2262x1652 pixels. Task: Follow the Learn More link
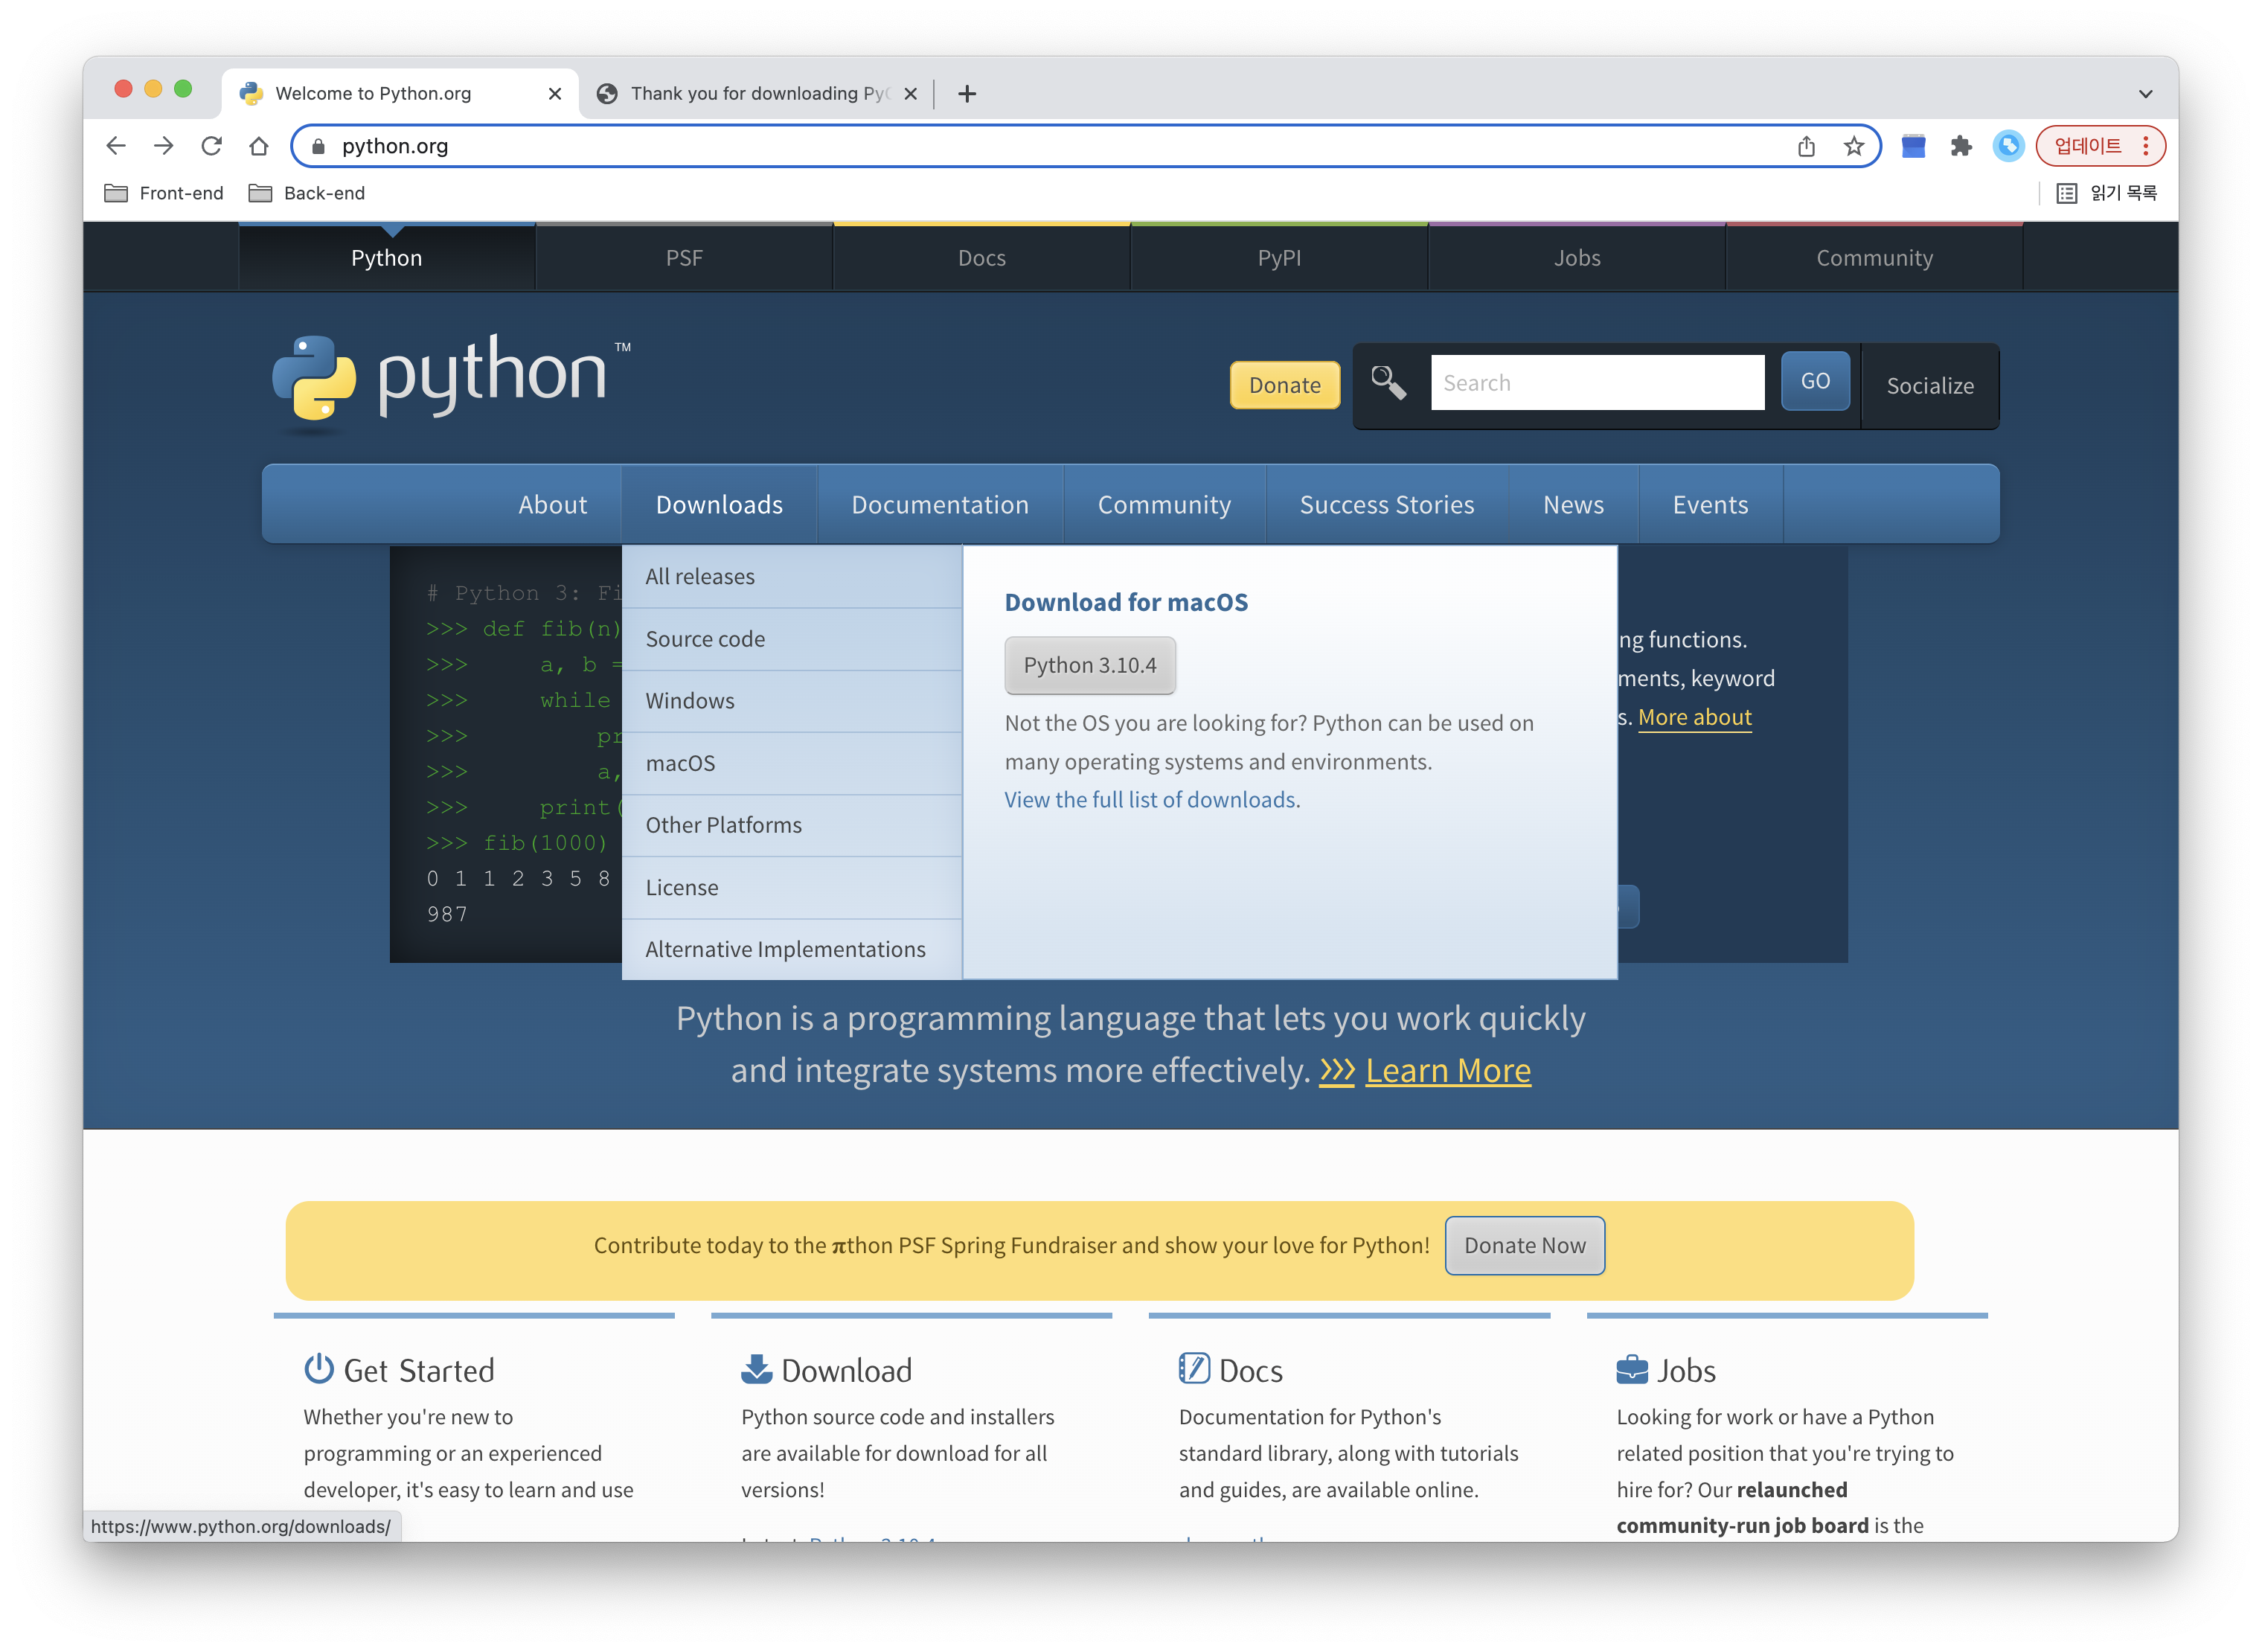pos(1447,1070)
